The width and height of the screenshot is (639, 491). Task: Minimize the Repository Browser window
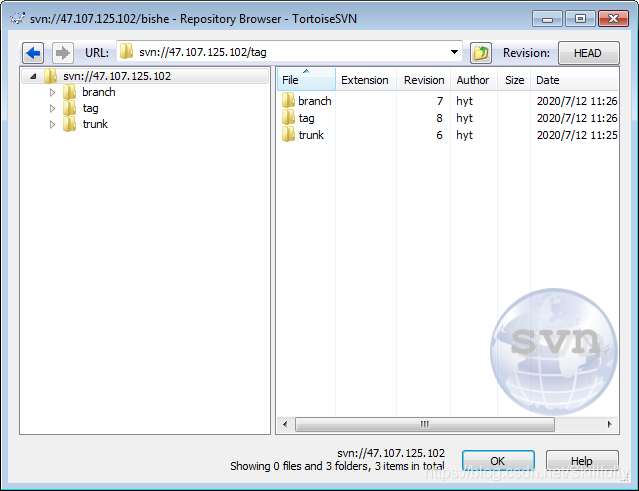click(x=547, y=19)
